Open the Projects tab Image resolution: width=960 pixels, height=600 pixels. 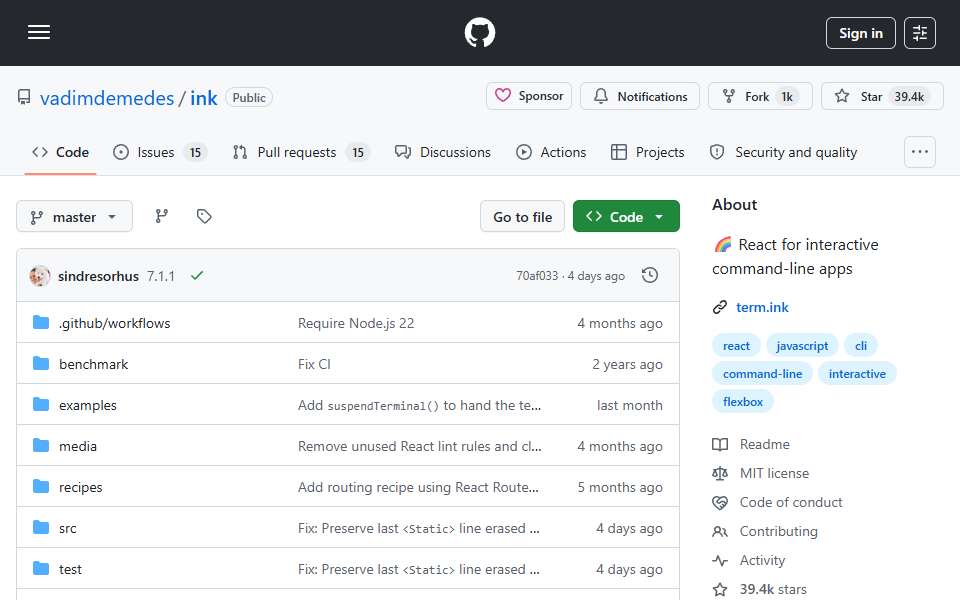(648, 152)
